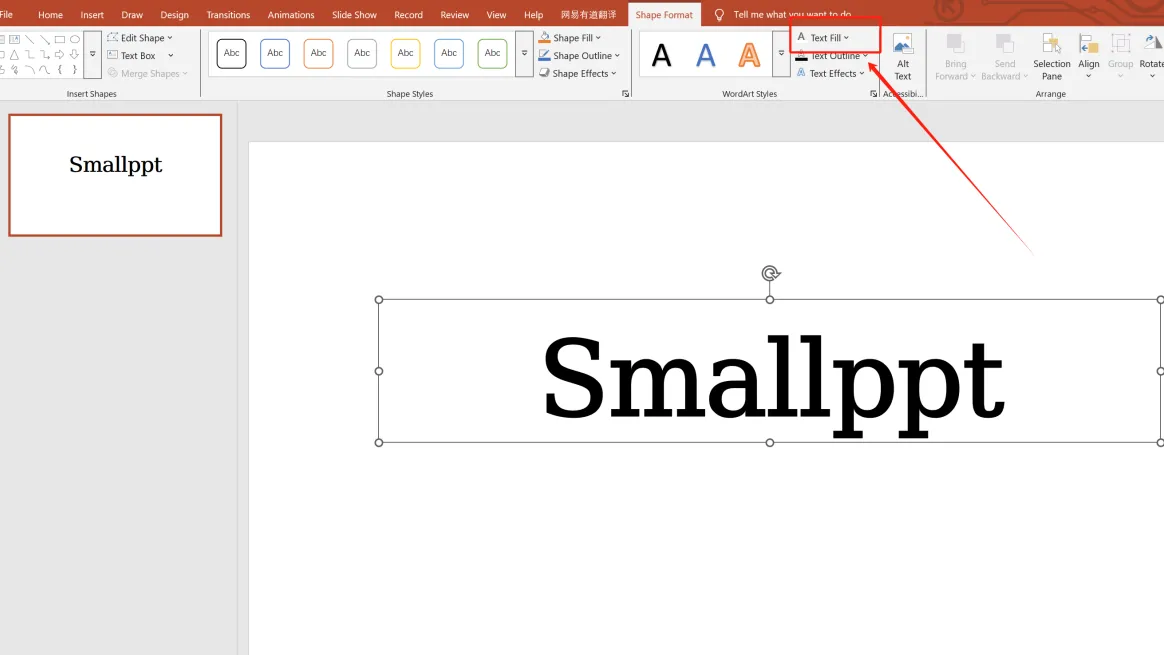Apply the black WordArt style
This screenshot has width=1164, height=655.
click(x=662, y=55)
